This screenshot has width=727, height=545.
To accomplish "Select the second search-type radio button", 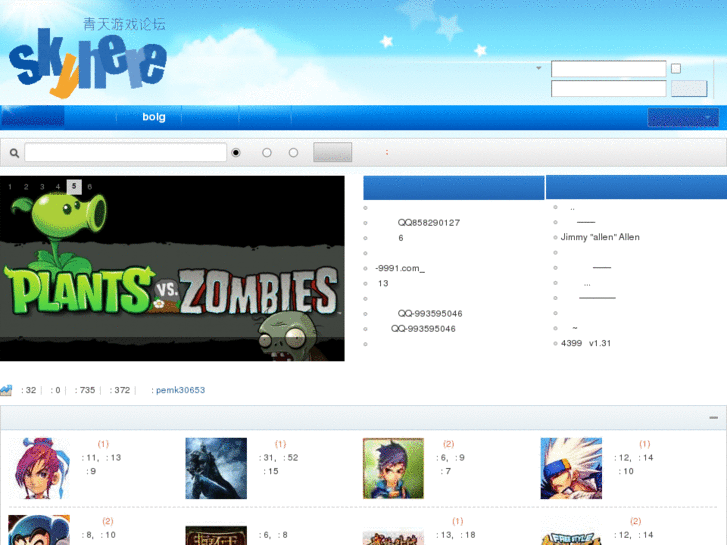I will 267,153.
